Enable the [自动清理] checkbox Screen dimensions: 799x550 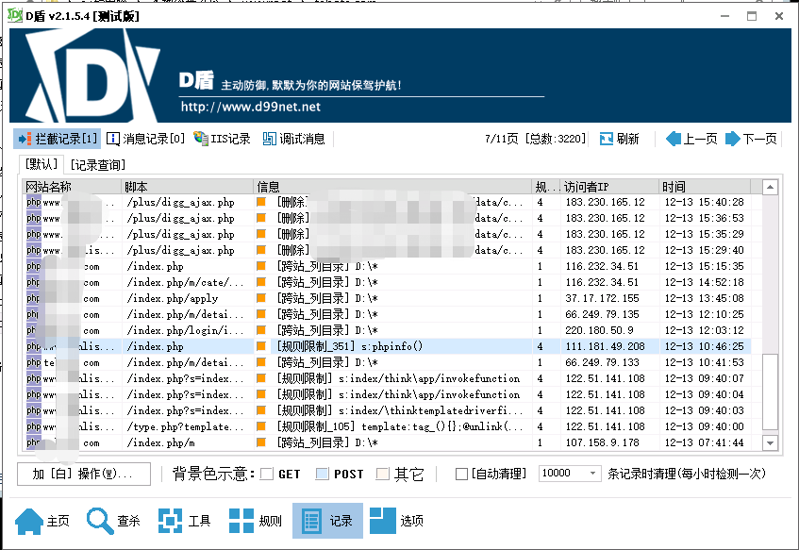click(x=461, y=474)
